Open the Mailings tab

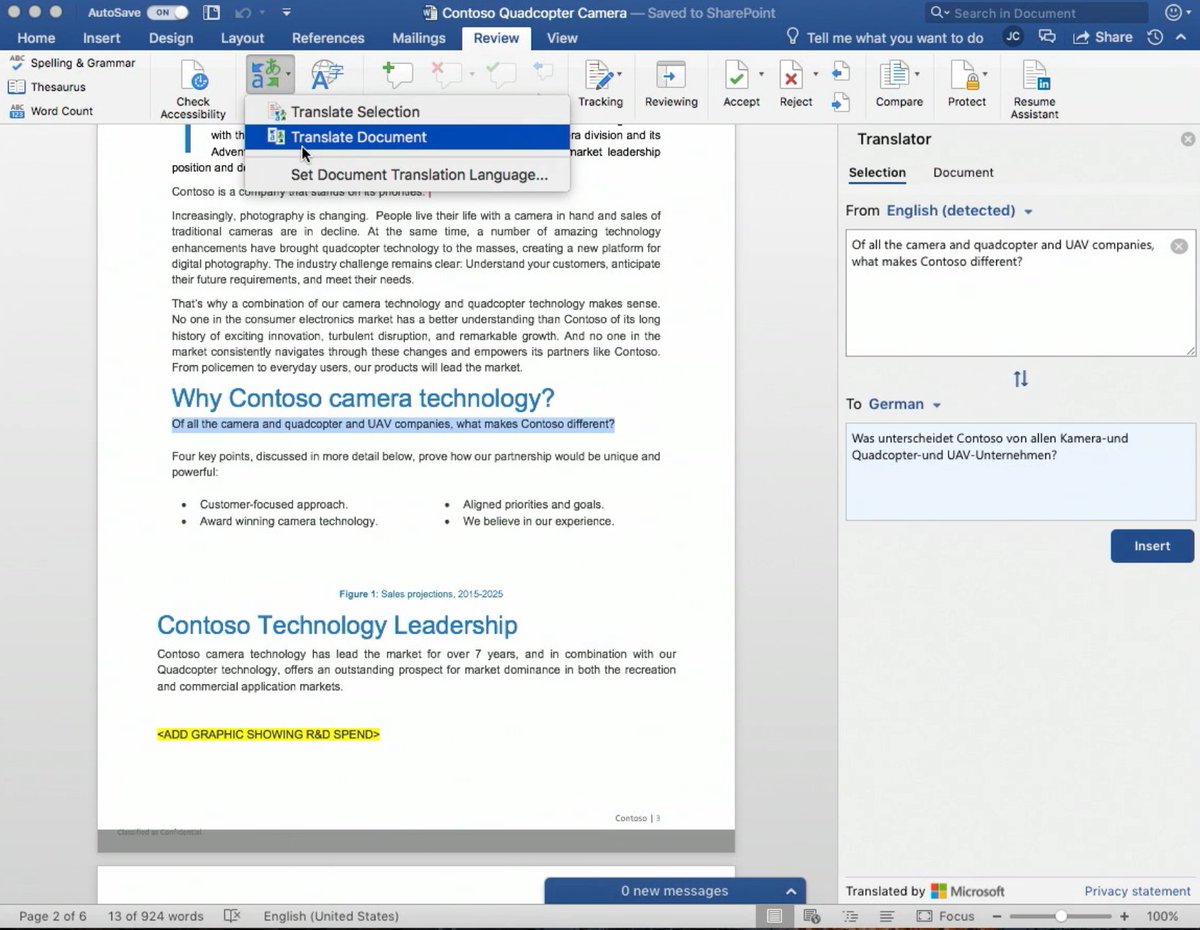click(418, 38)
